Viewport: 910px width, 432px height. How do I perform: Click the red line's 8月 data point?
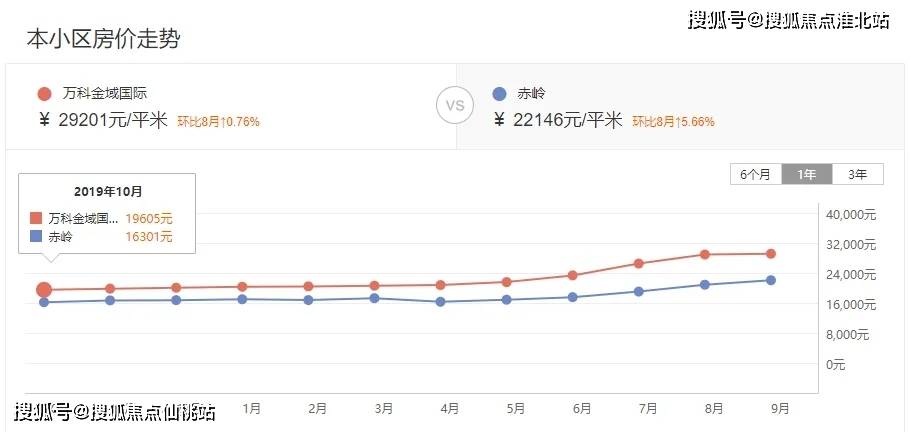705,254
